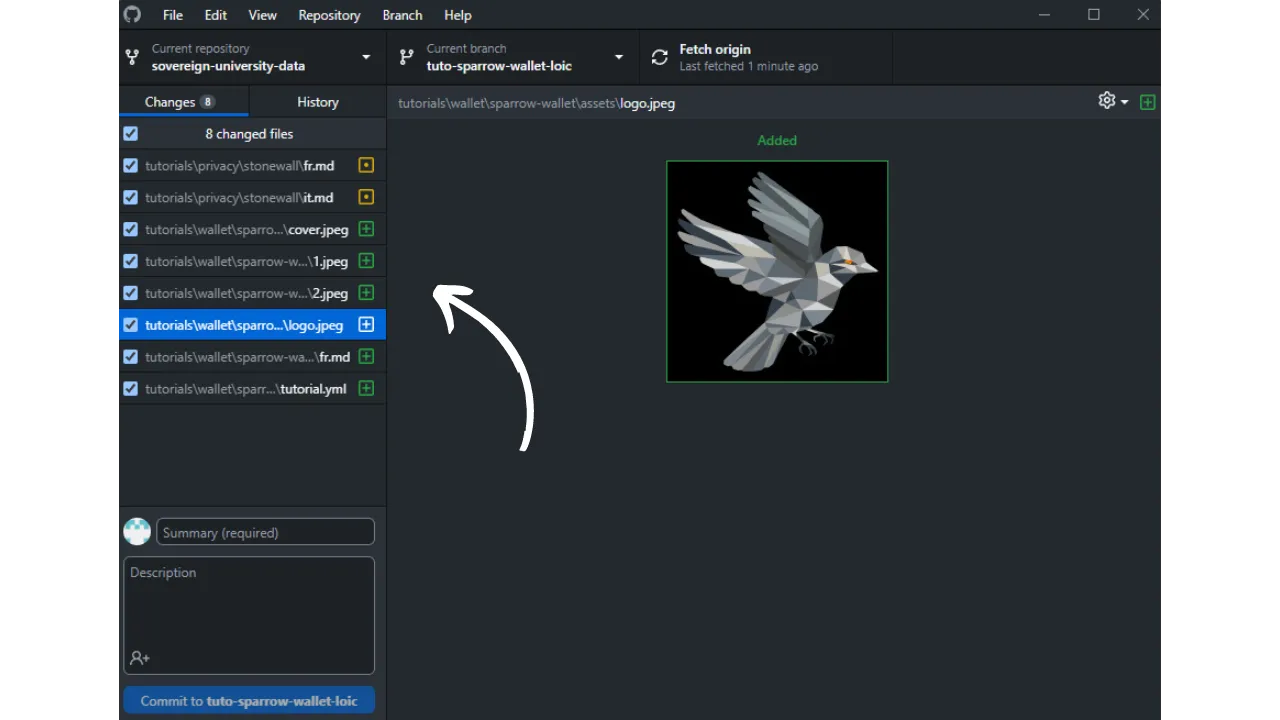Switch to the History tab
This screenshot has width=1280, height=720.
(318, 102)
